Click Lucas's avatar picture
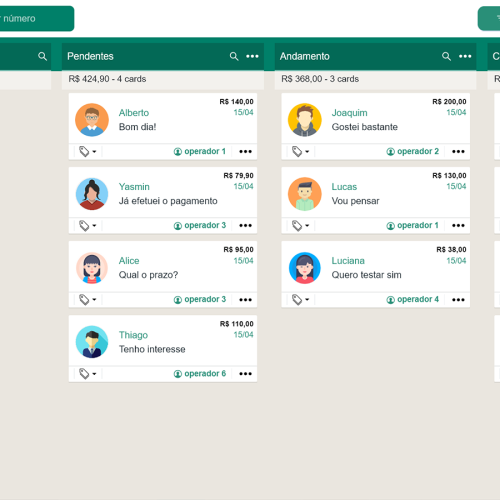The image size is (500, 500). tap(305, 194)
